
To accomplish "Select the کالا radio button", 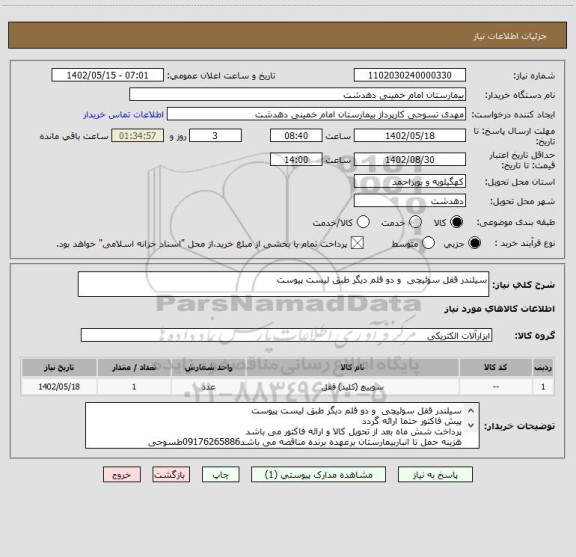I will coord(457,222).
